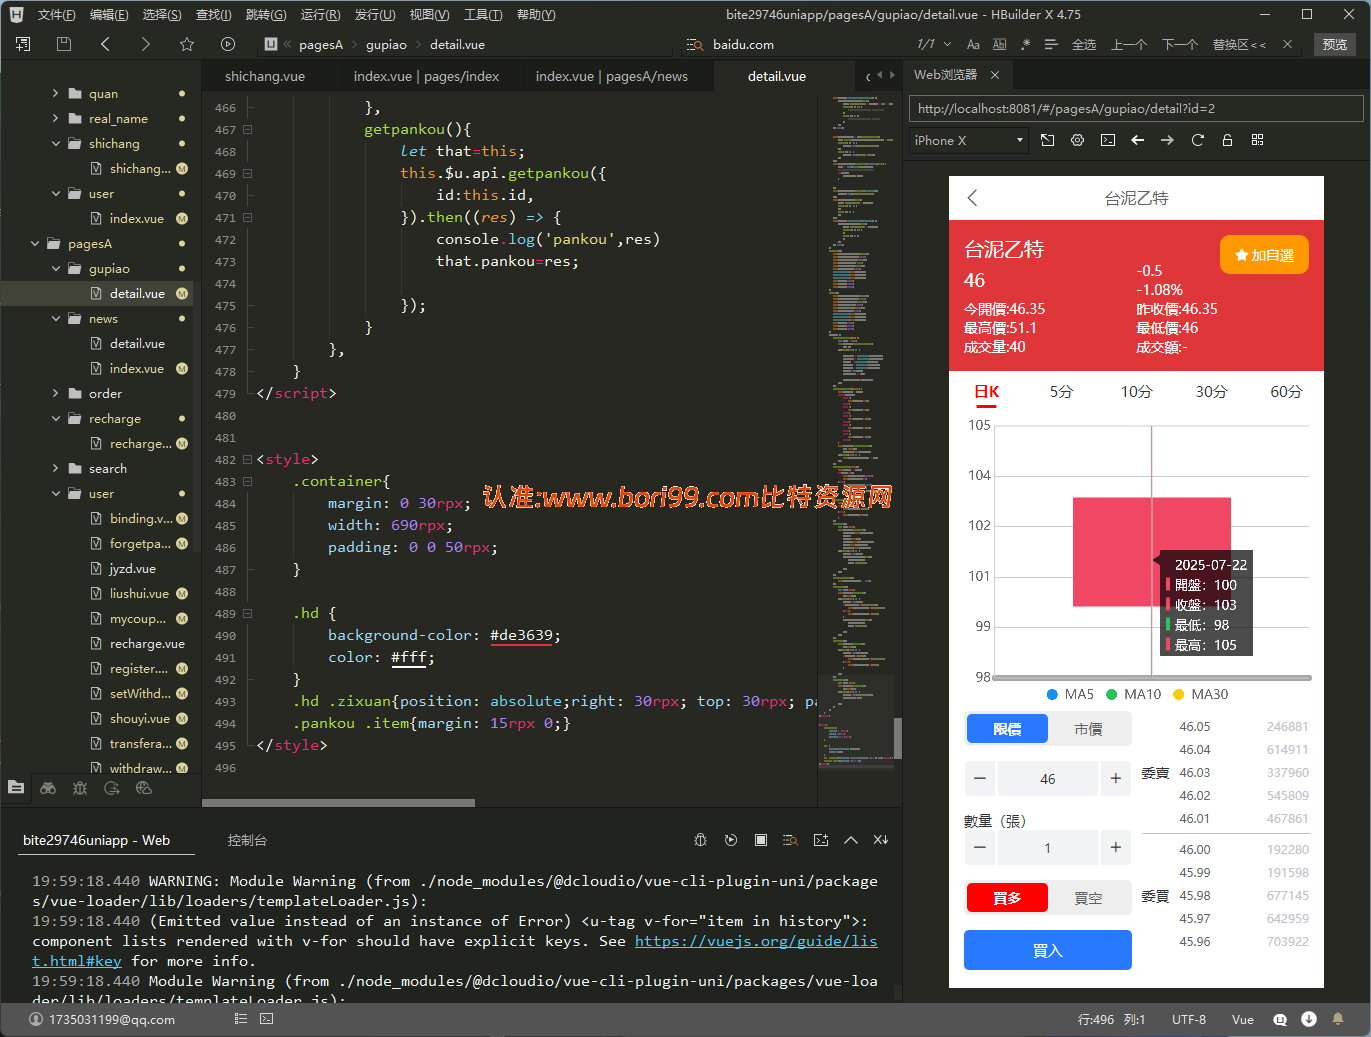Viewport: 1371px width, 1037px height.
Task: Click the Web browser forward arrow
Action: [1167, 140]
